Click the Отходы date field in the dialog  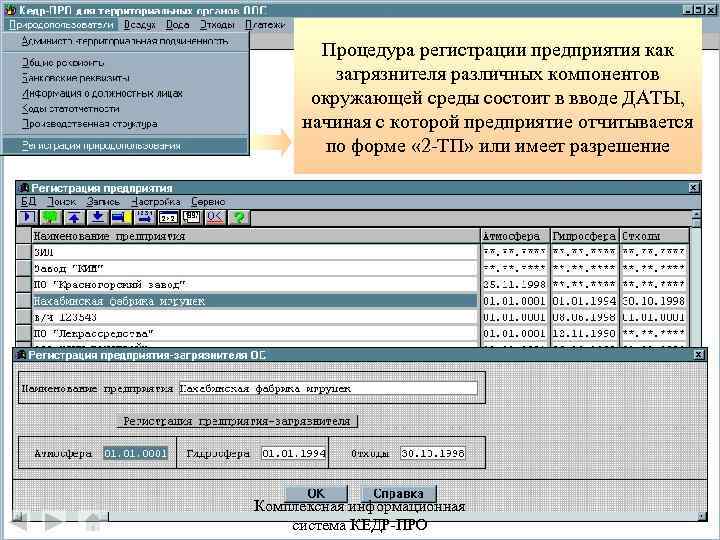pyautogui.click(x=433, y=453)
